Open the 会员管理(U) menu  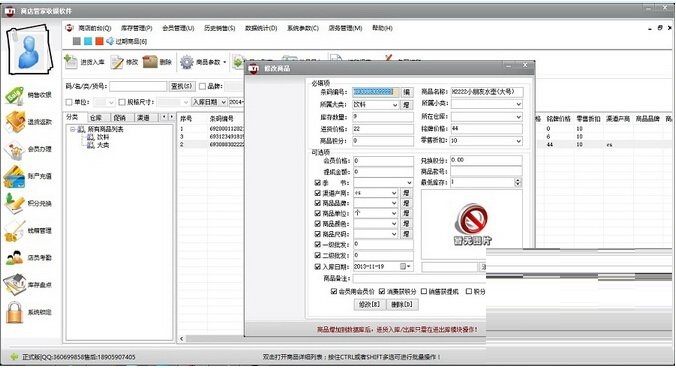coord(178,28)
